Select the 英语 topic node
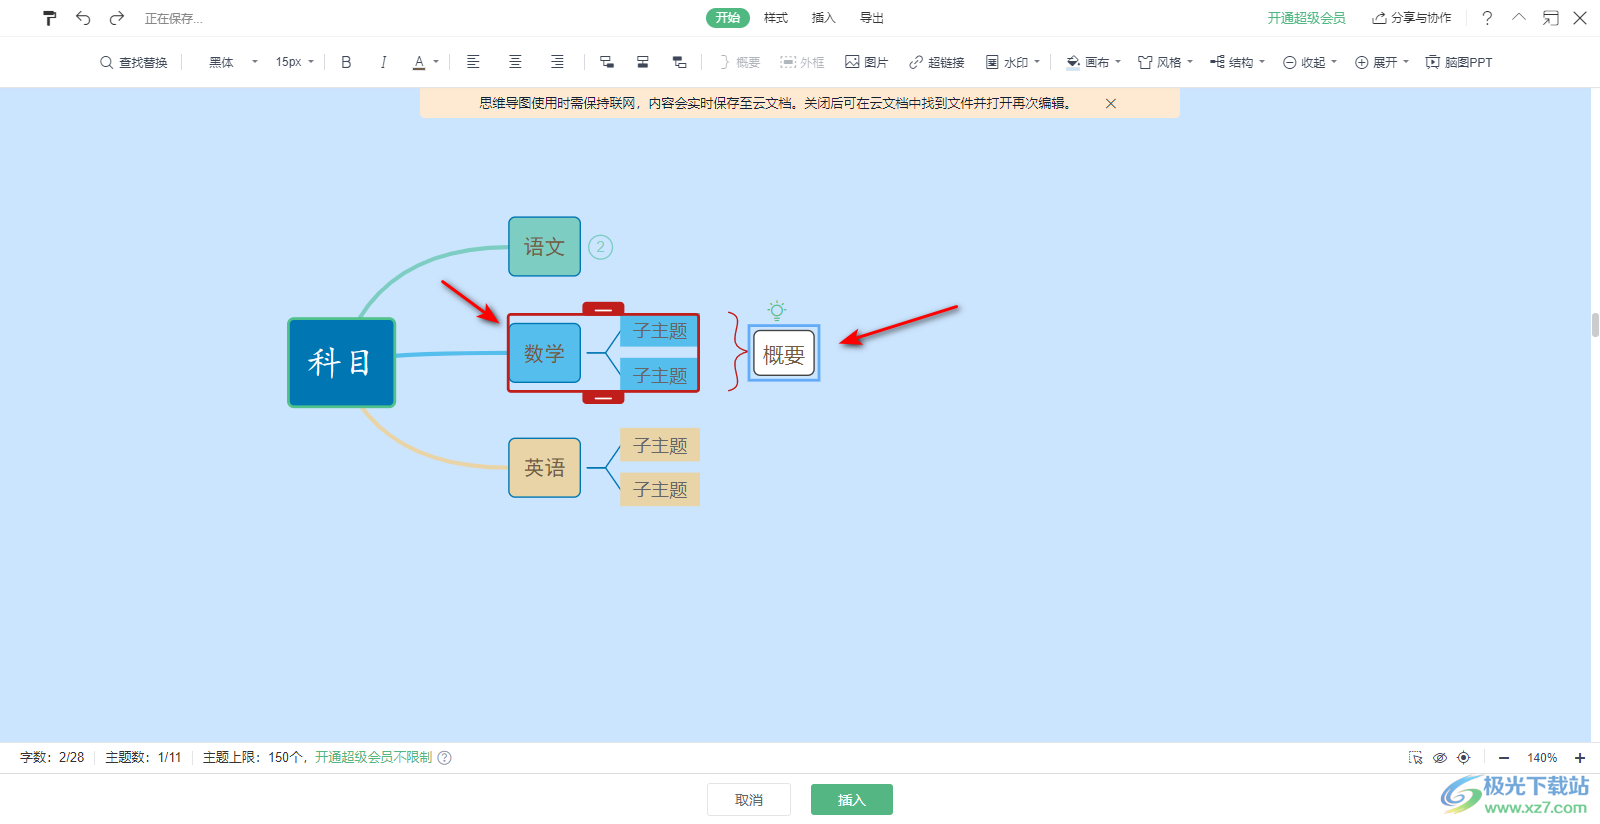 coord(544,467)
